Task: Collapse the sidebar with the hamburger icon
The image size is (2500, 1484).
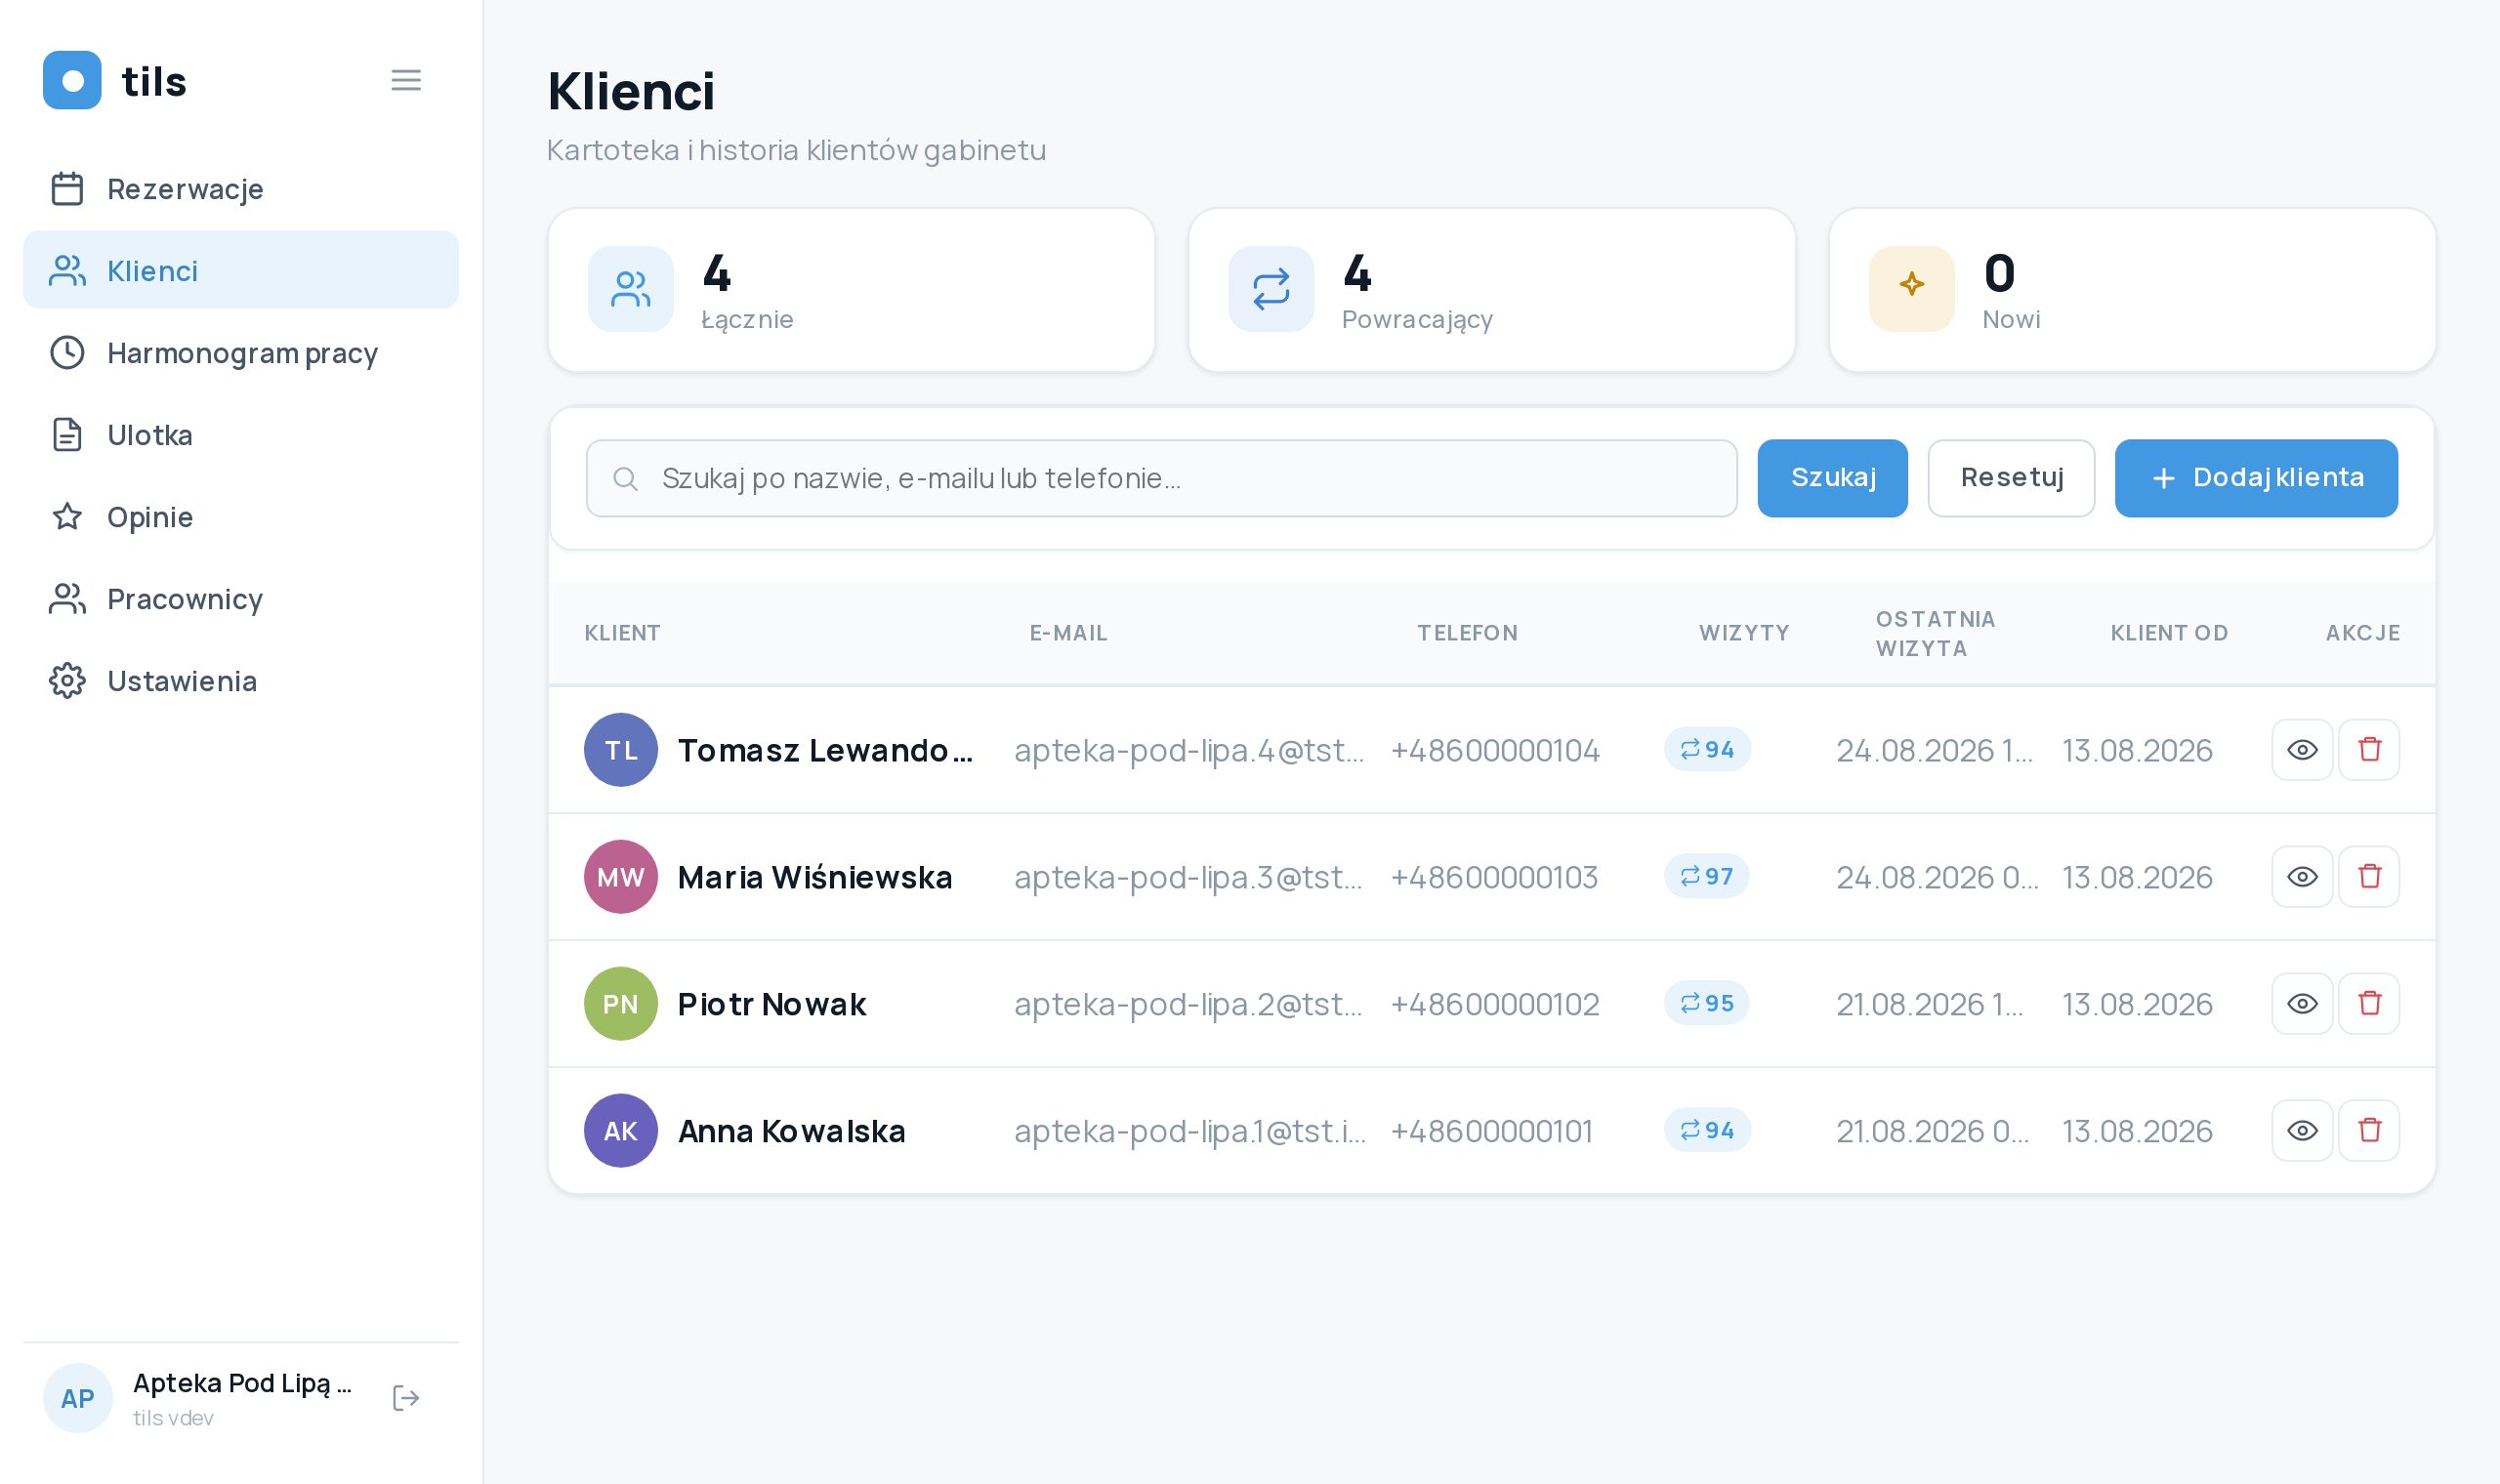Action: (405, 80)
